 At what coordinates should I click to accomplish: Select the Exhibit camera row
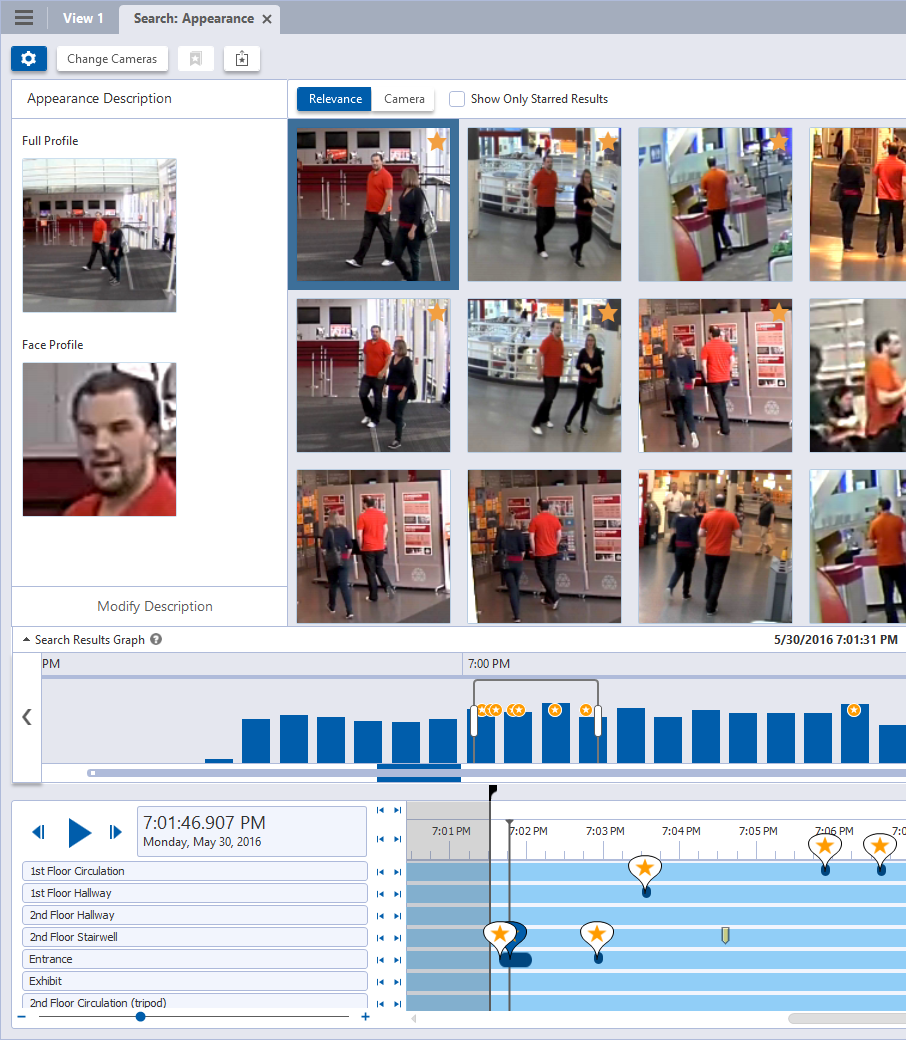pyautogui.click(x=195, y=981)
